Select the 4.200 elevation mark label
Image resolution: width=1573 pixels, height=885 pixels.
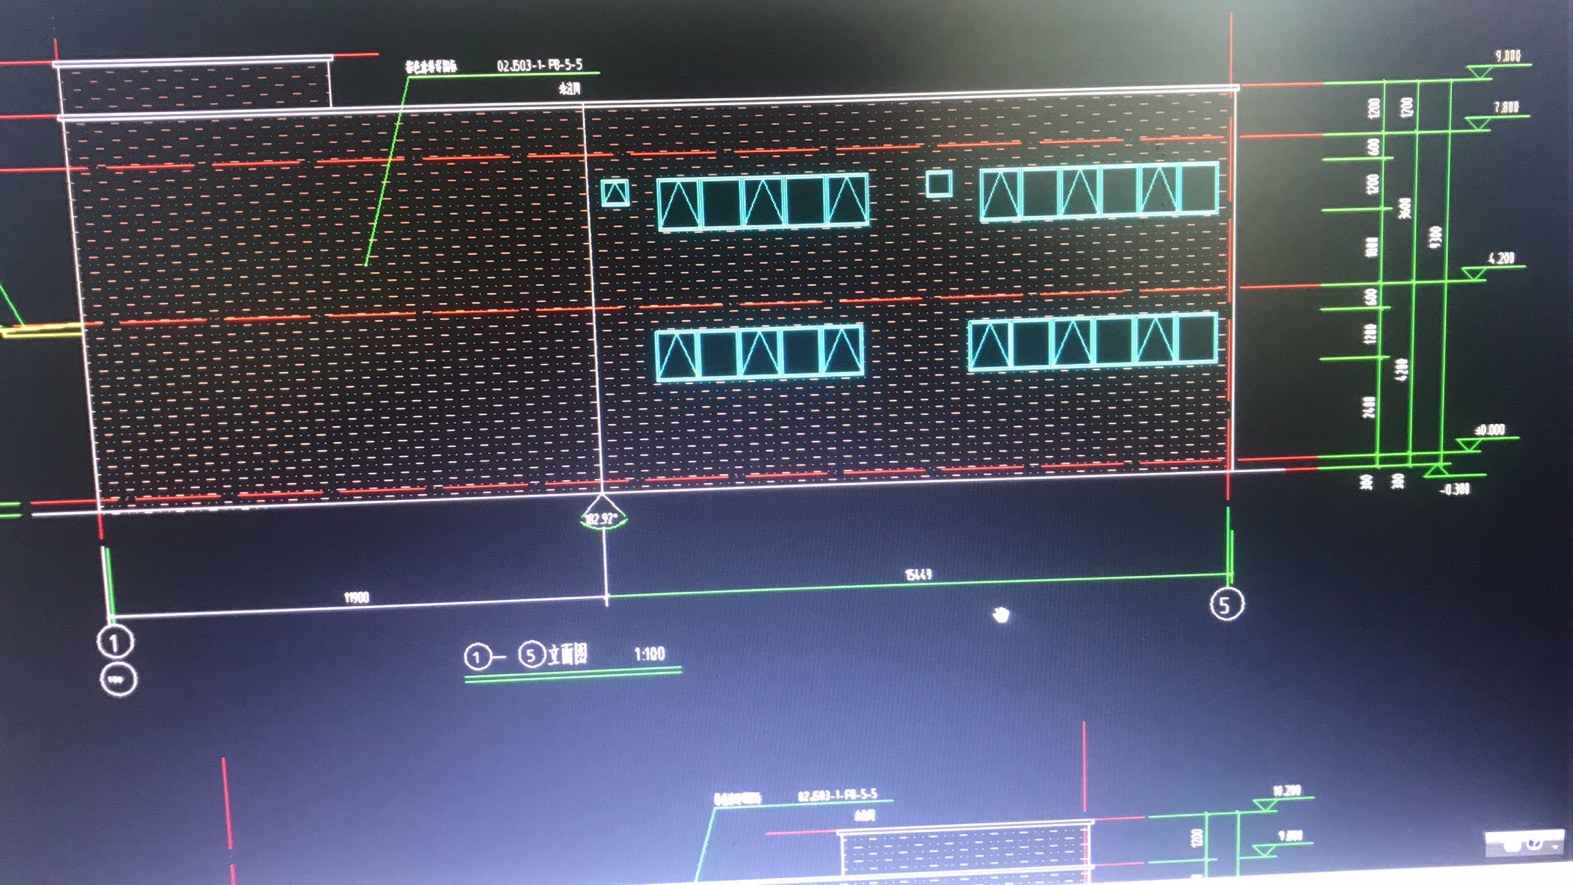pos(1500,258)
